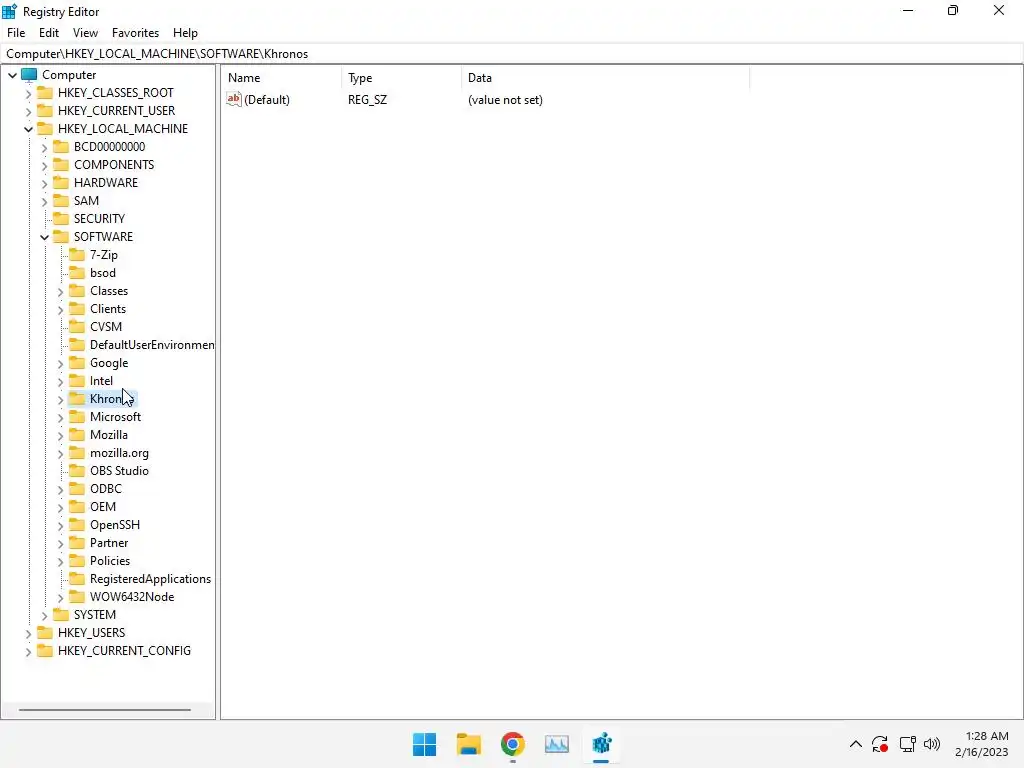Click the Registry Editor title icon
The width and height of the screenshot is (1024, 768).
tap(10, 11)
